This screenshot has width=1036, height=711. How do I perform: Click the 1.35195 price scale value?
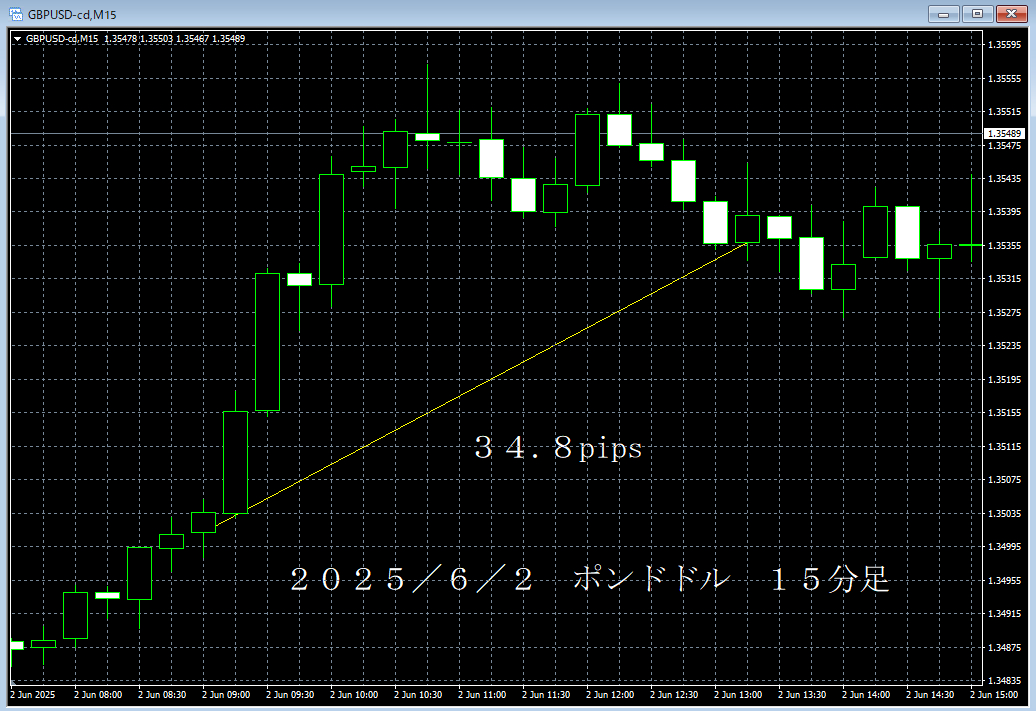1004,379
